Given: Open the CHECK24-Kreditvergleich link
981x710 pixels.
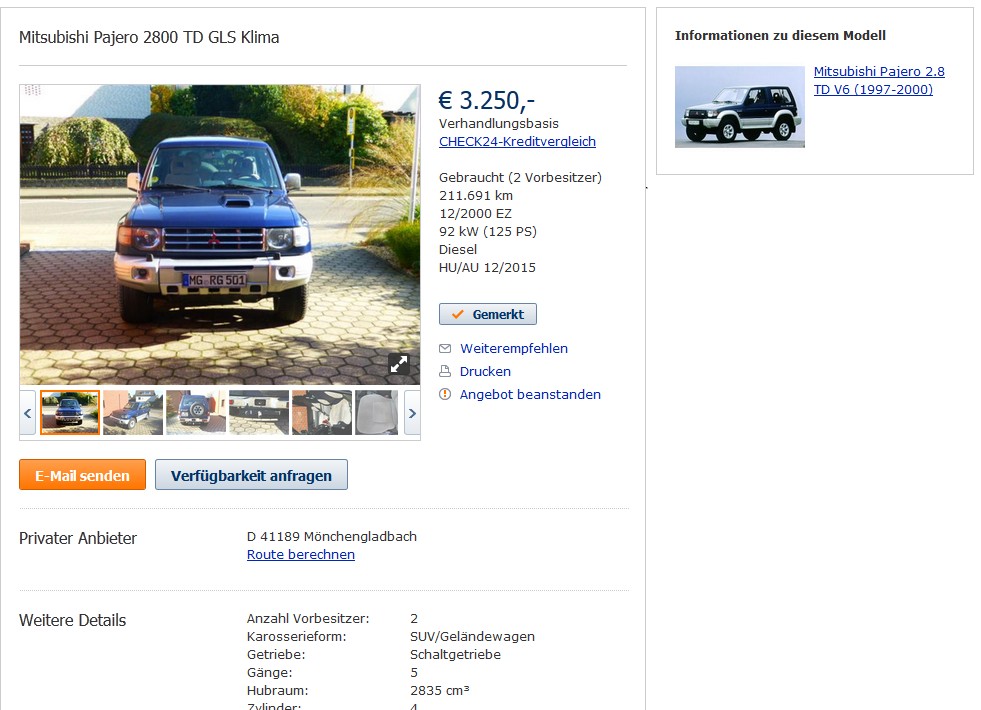Looking at the screenshot, I should (517, 141).
